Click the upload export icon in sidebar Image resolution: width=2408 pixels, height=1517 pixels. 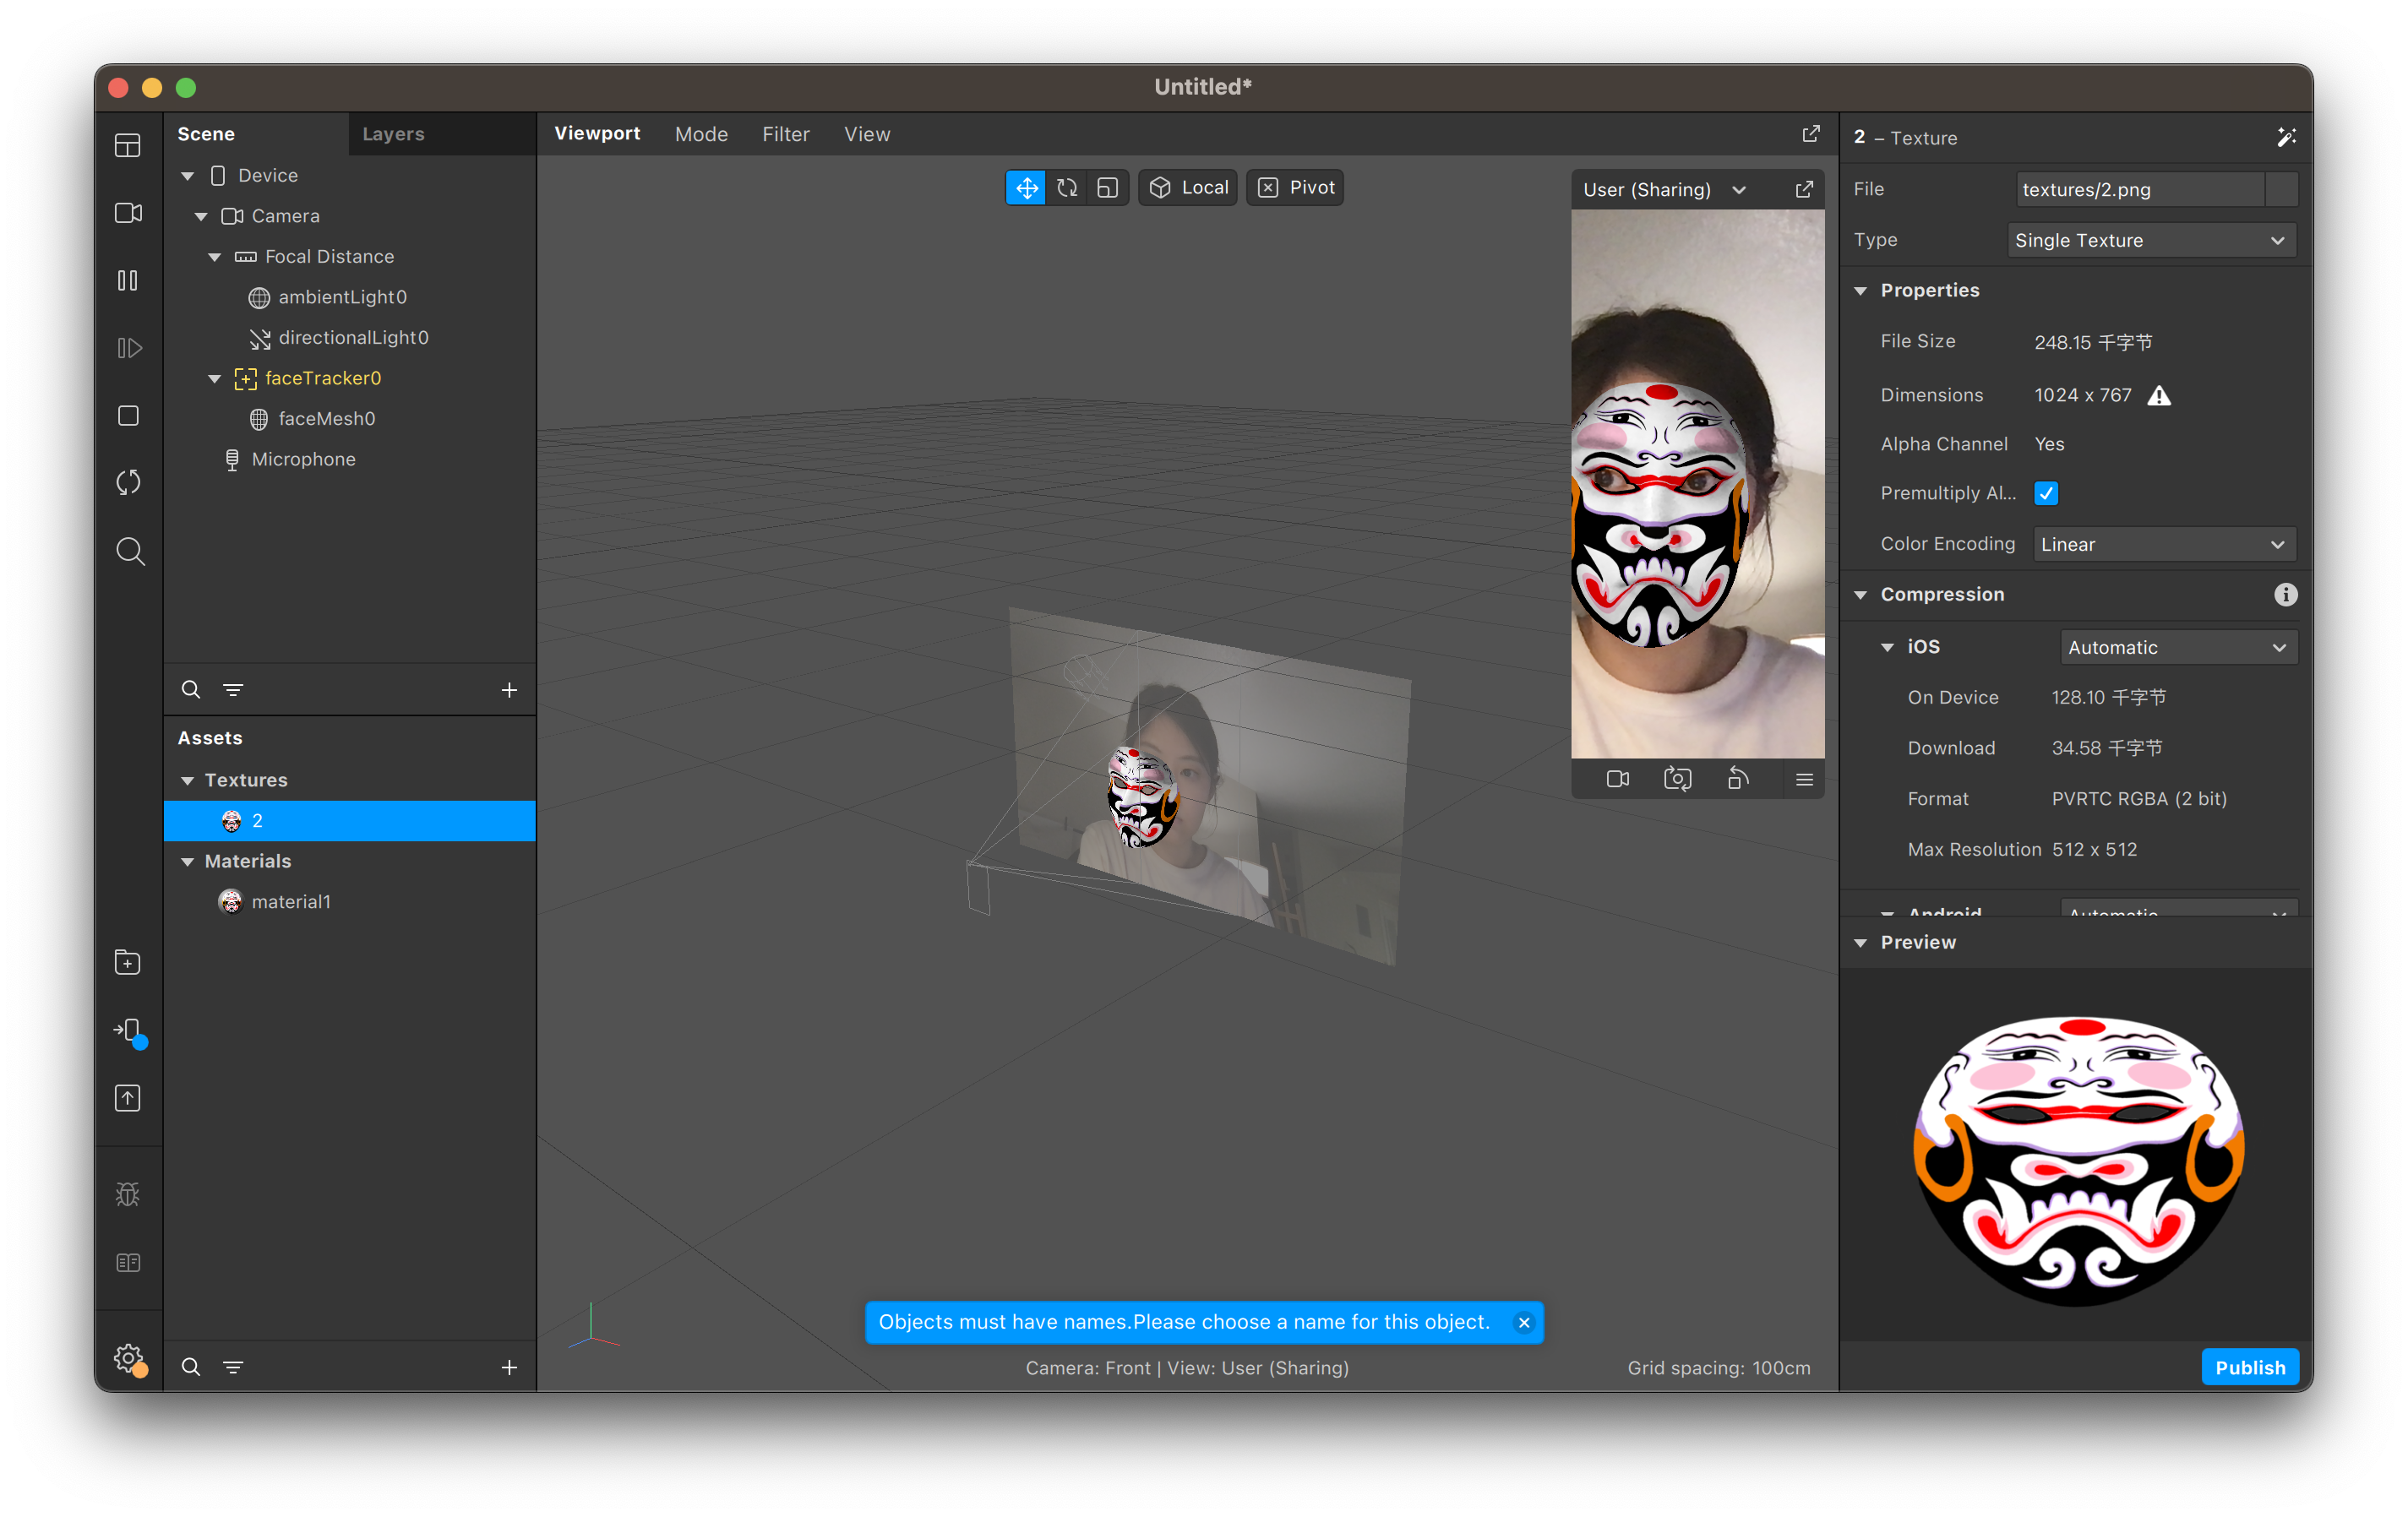point(128,1098)
